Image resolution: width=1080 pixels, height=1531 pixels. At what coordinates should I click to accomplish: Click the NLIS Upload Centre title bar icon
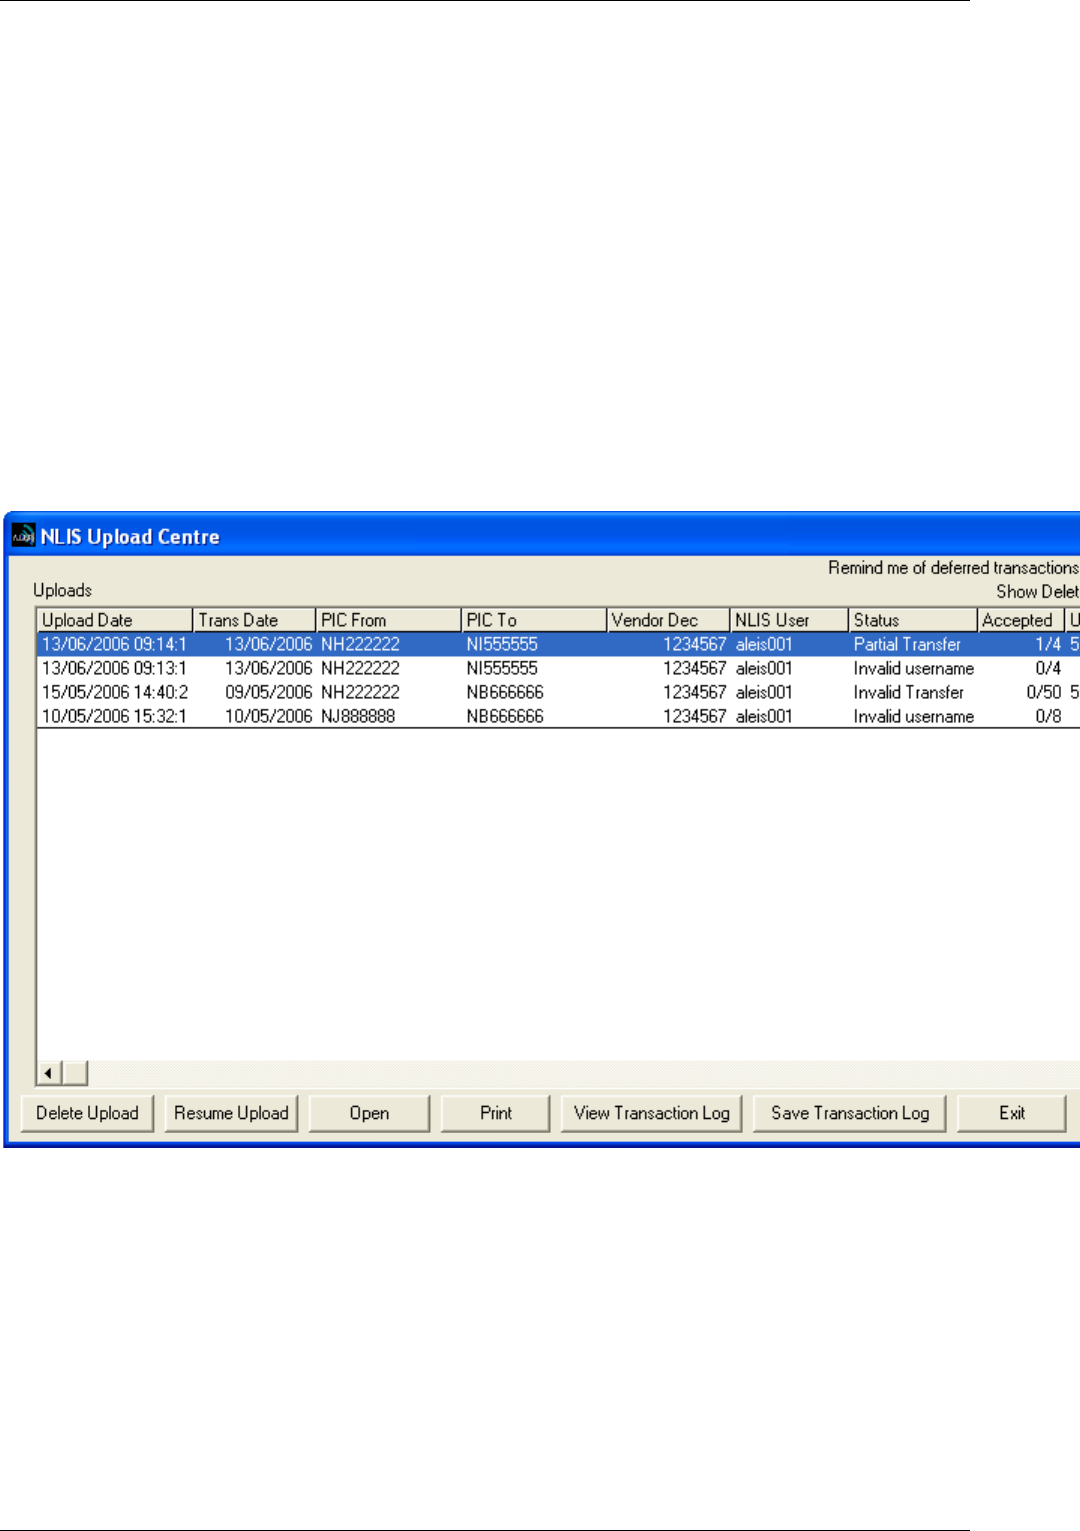23,537
